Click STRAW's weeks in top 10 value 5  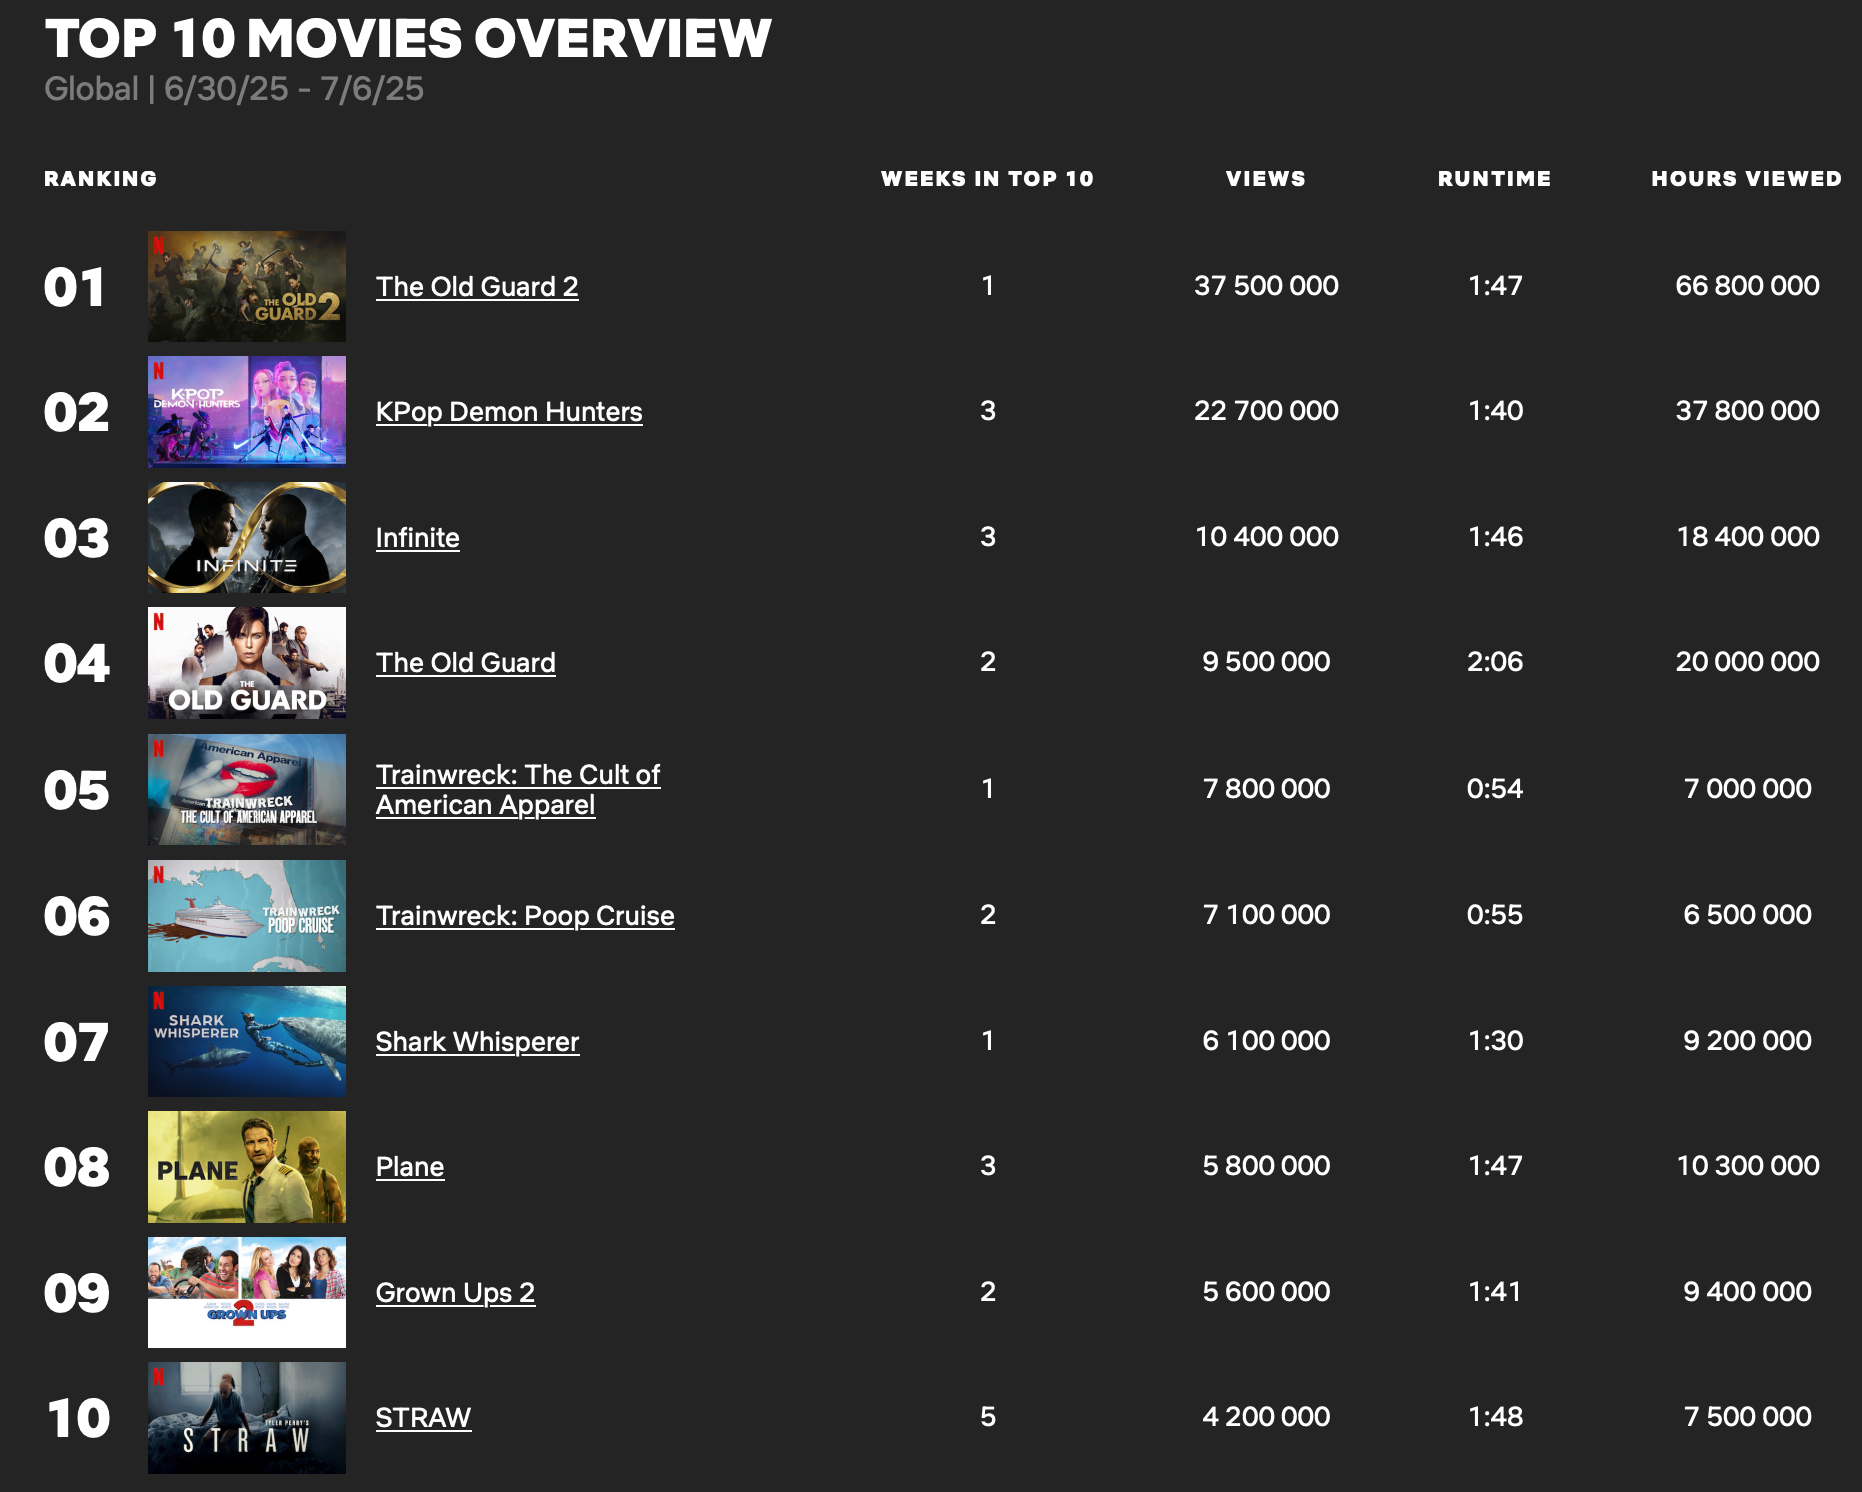coord(988,1417)
